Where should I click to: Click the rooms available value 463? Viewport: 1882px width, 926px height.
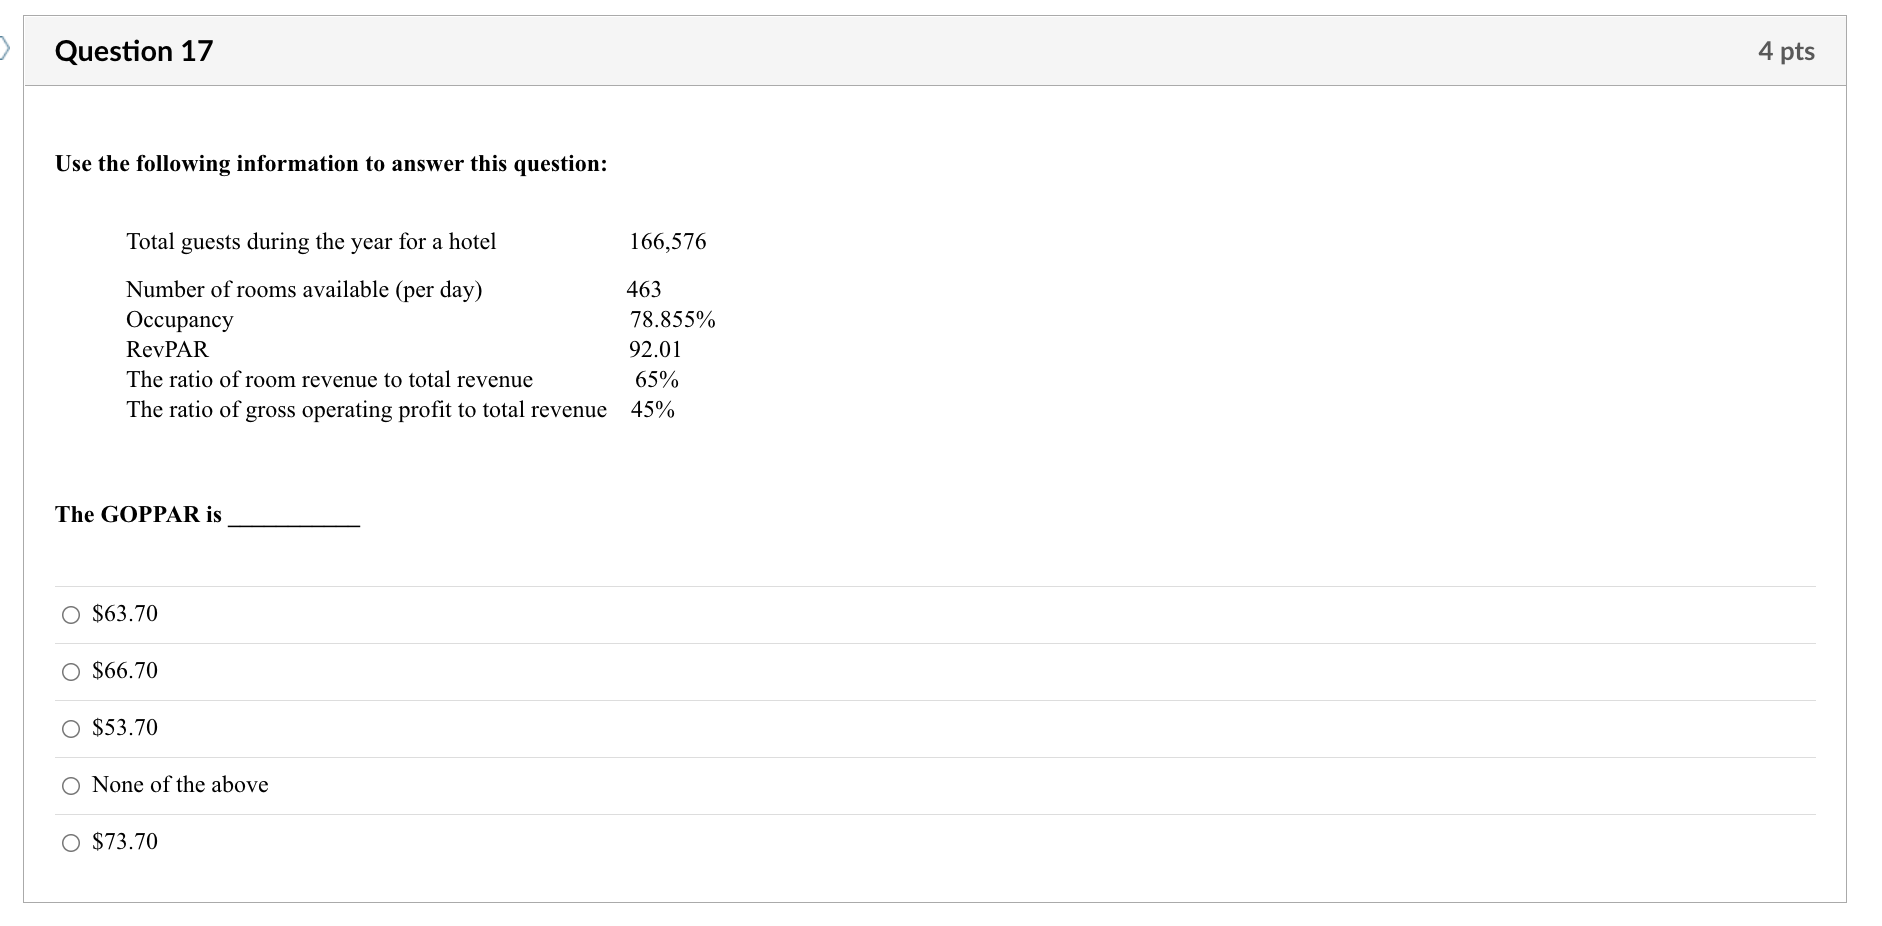point(644,290)
